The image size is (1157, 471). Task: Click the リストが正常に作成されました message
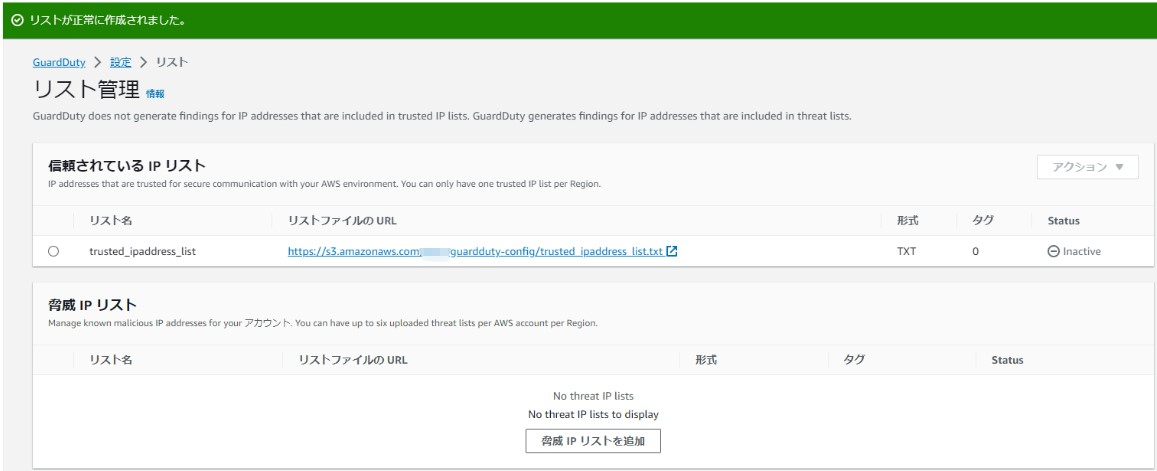coord(107,21)
